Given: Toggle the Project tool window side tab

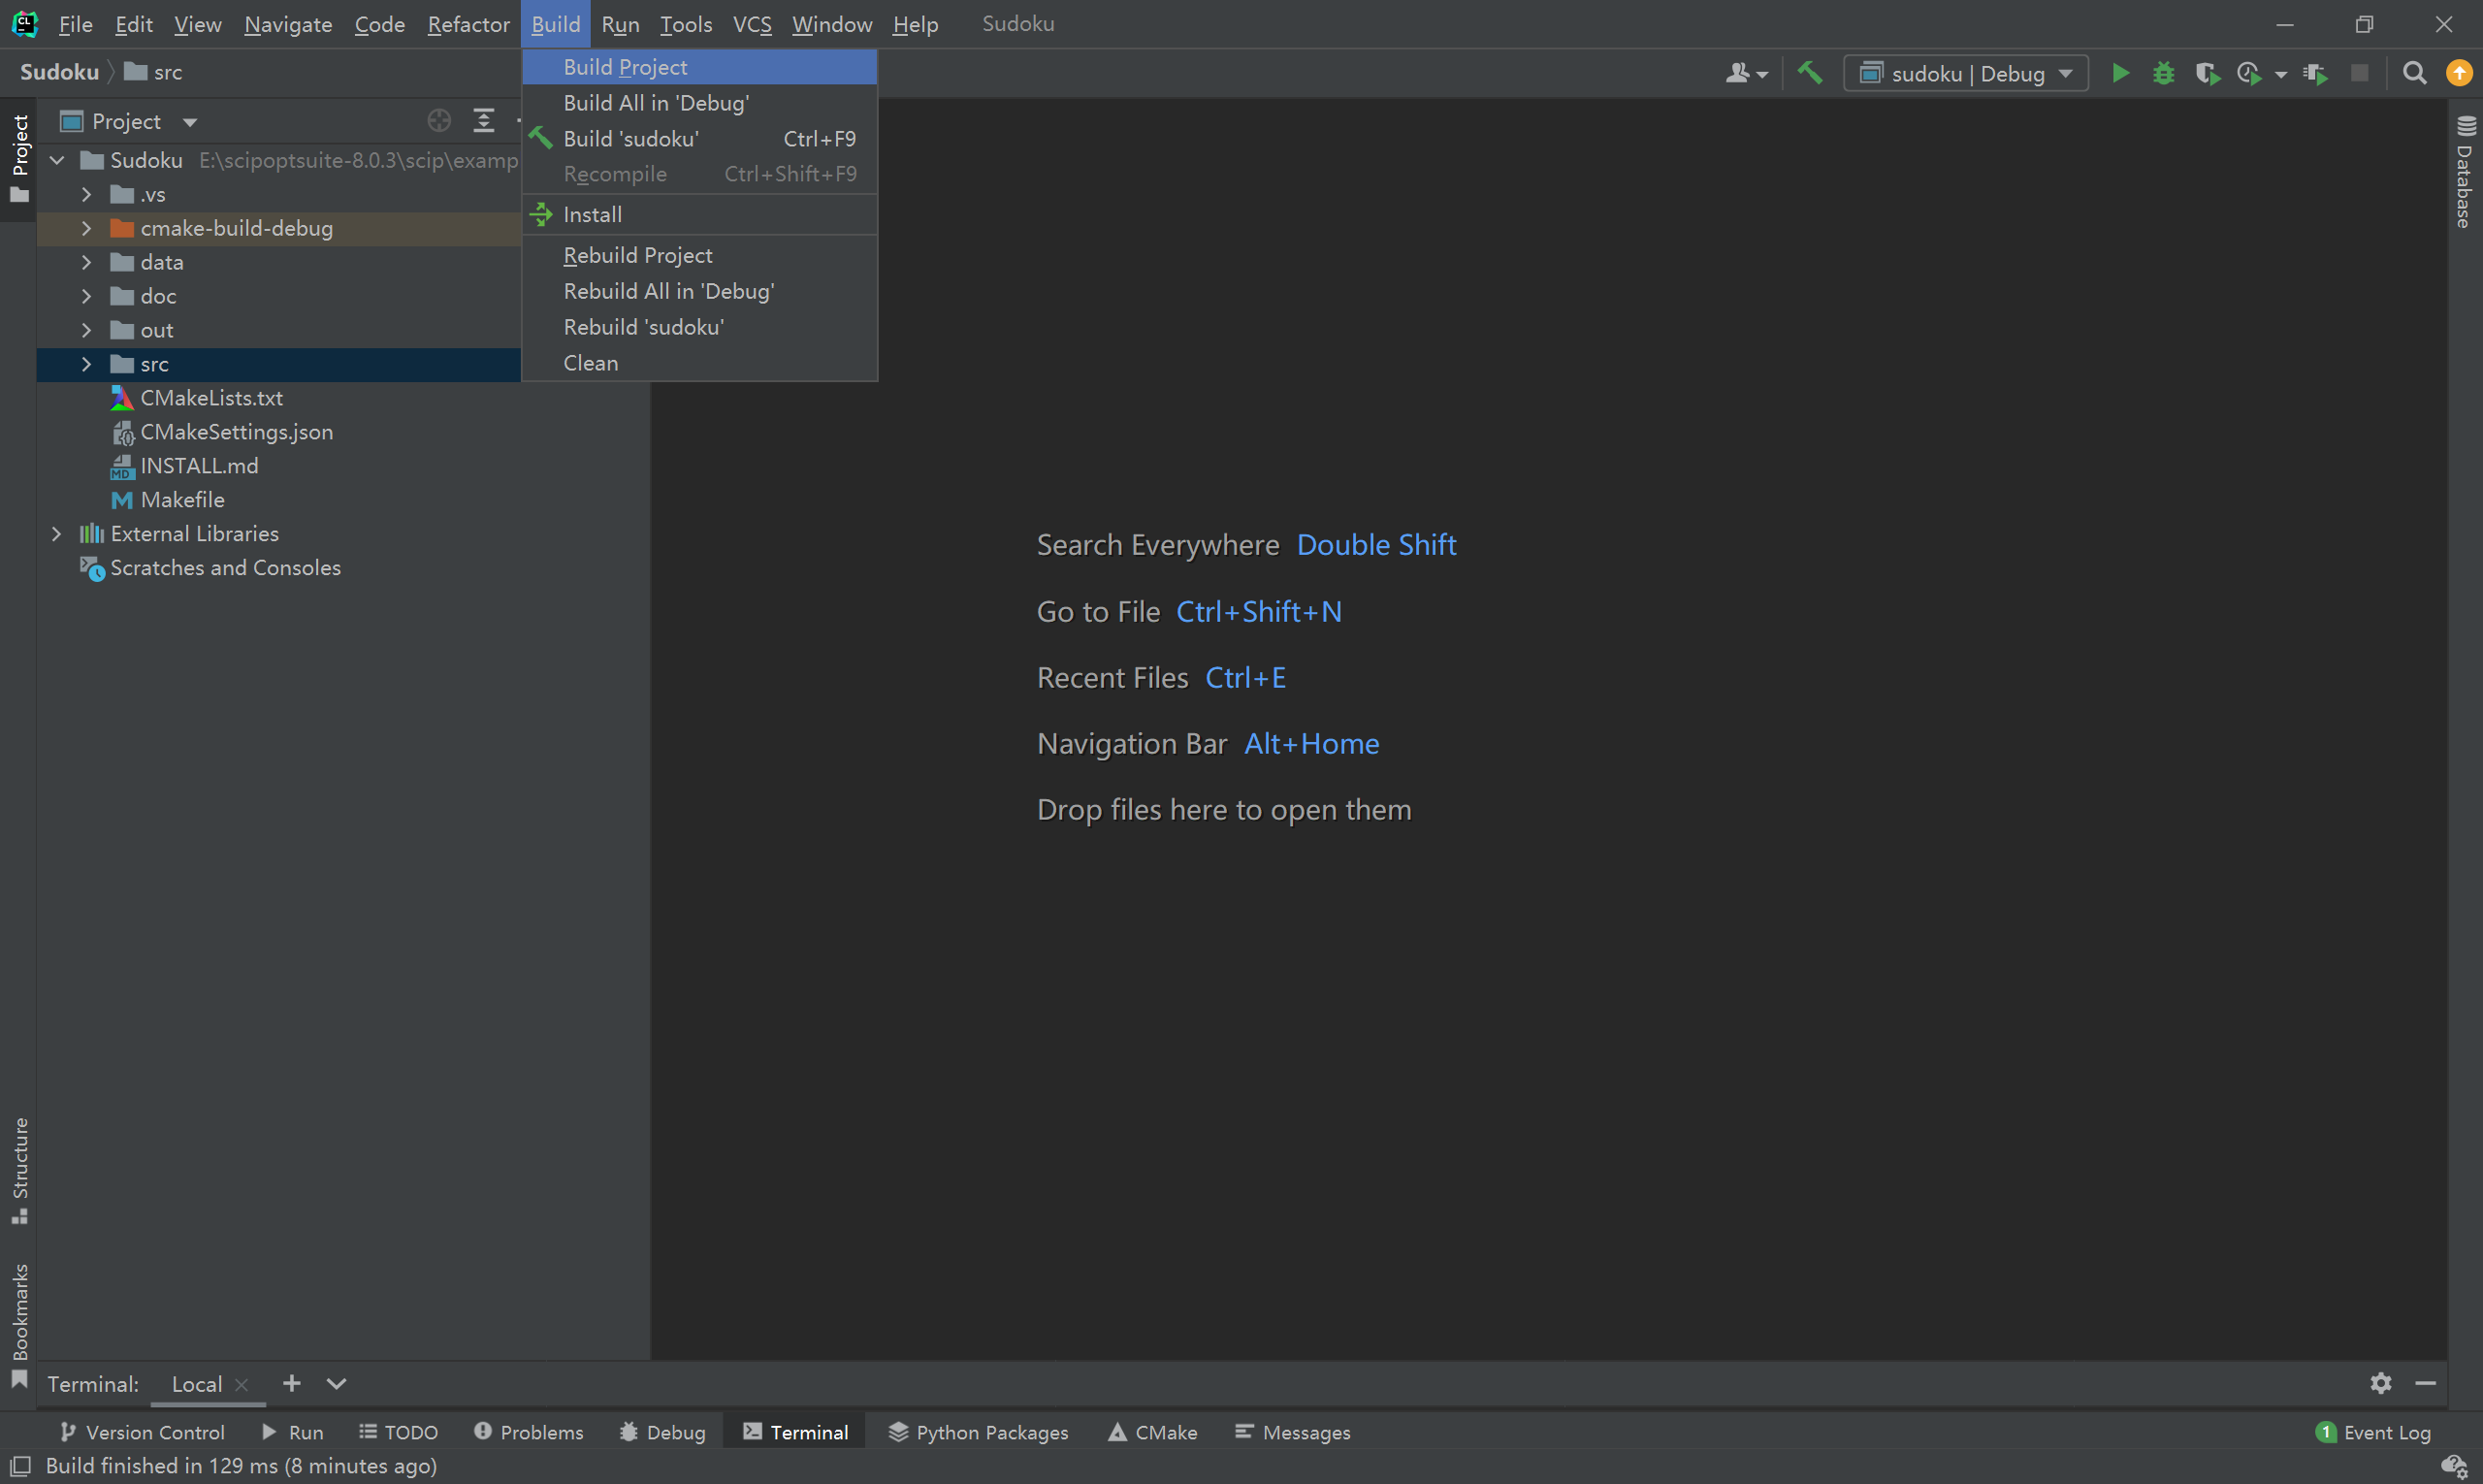Looking at the screenshot, I should point(19,158).
